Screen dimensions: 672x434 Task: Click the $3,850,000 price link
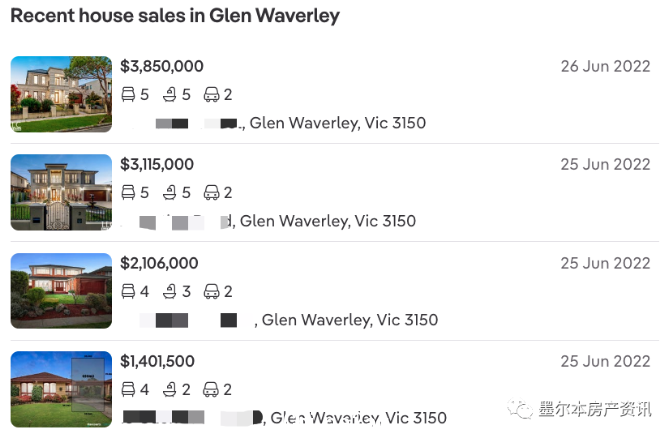[x=162, y=66]
